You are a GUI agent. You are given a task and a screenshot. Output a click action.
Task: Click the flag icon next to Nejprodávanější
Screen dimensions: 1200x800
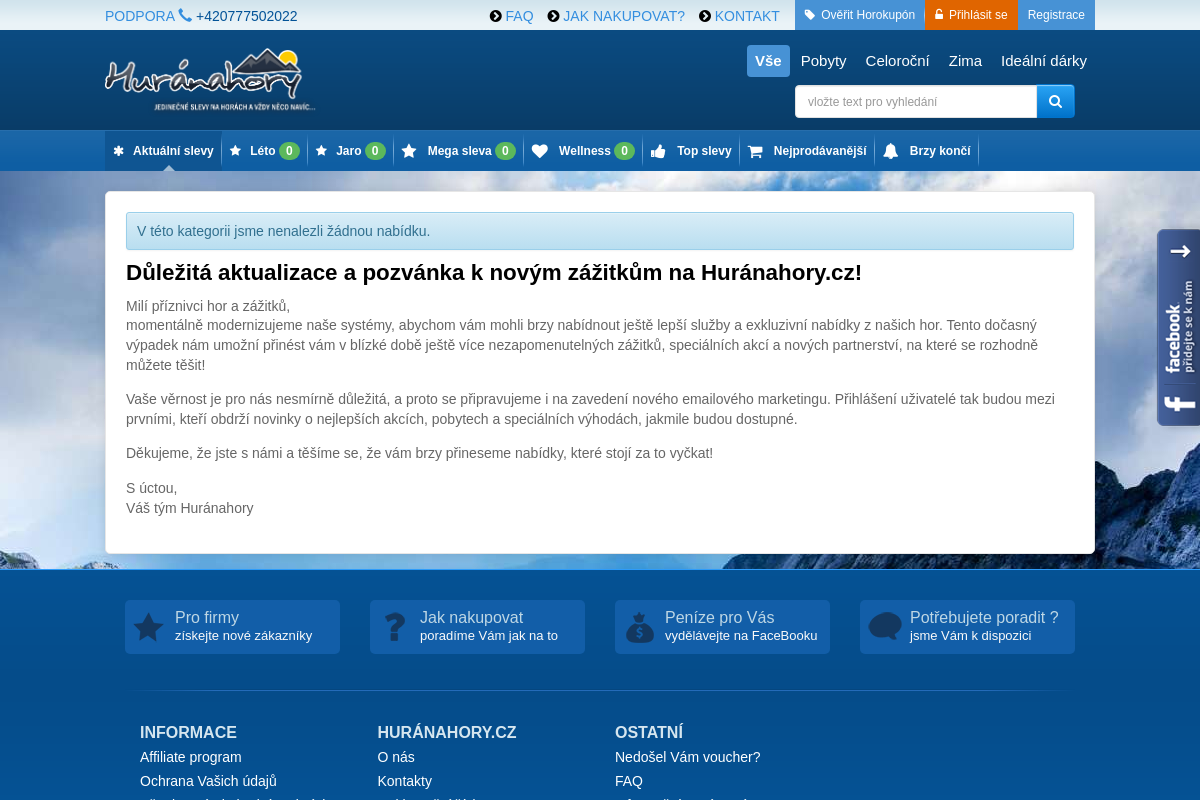[756, 150]
